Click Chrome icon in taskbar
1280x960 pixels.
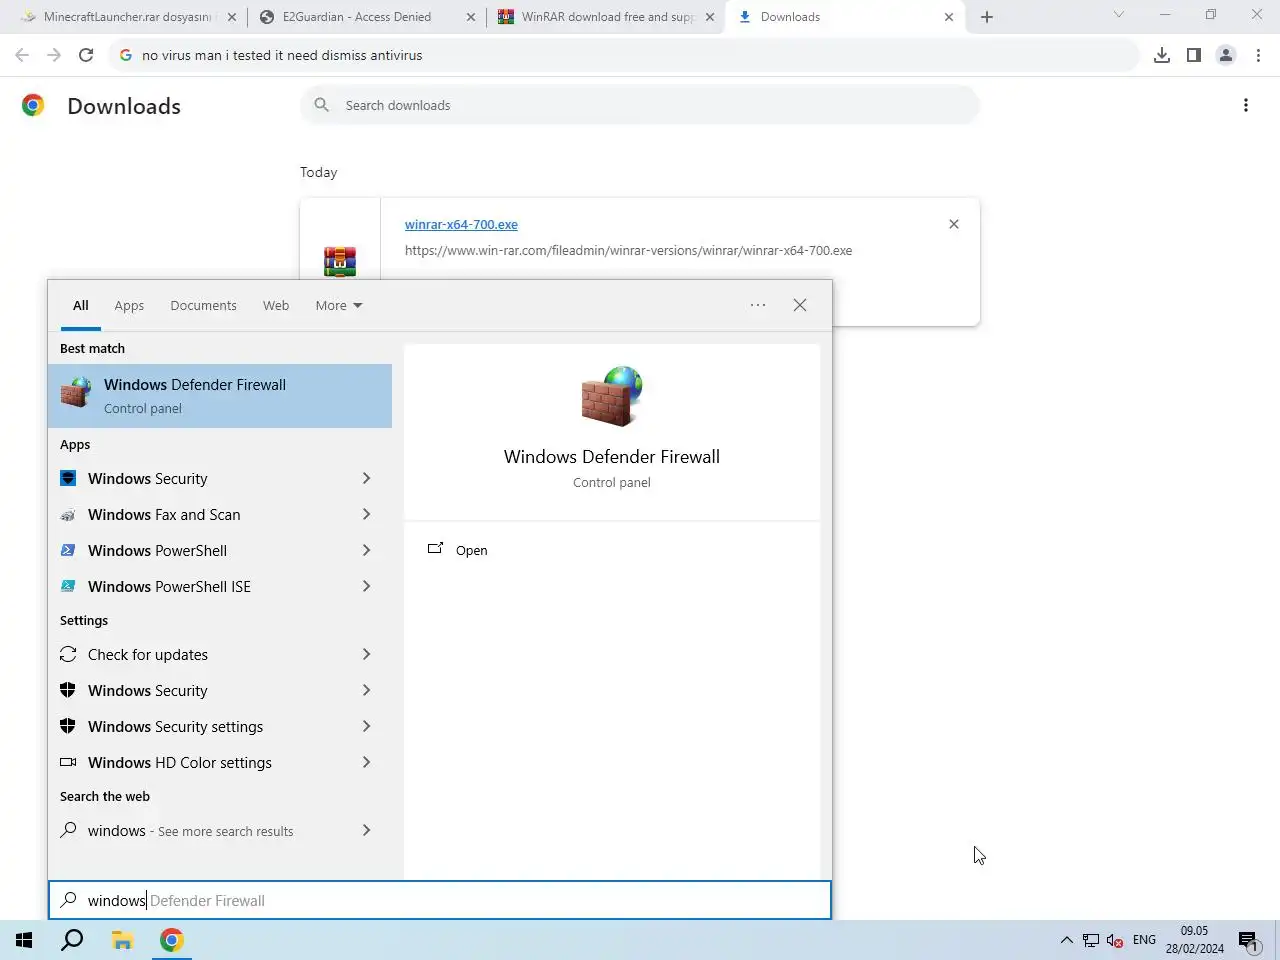tap(172, 940)
